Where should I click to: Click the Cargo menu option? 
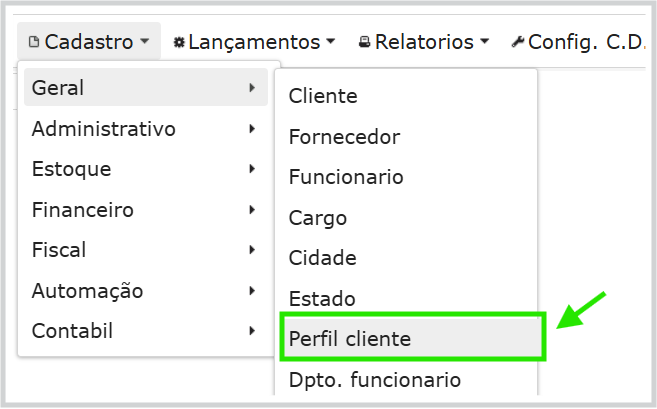pyautogui.click(x=318, y=218)
